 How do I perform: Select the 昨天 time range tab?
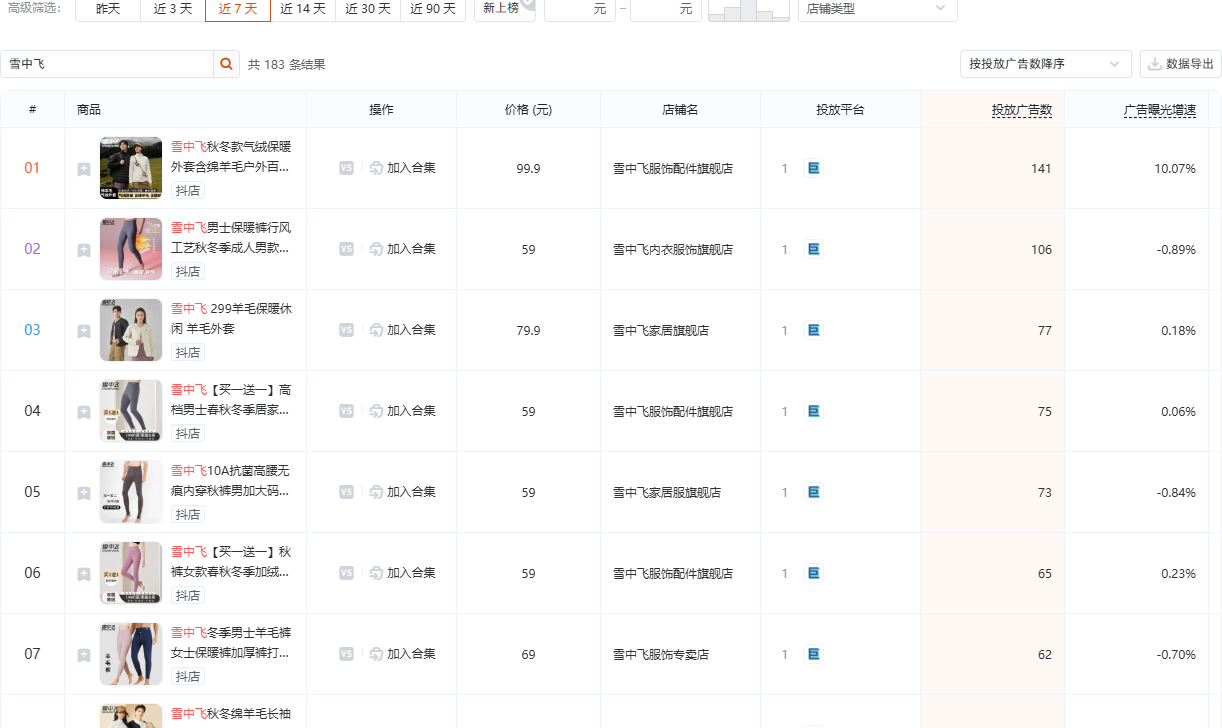(108, 9)
